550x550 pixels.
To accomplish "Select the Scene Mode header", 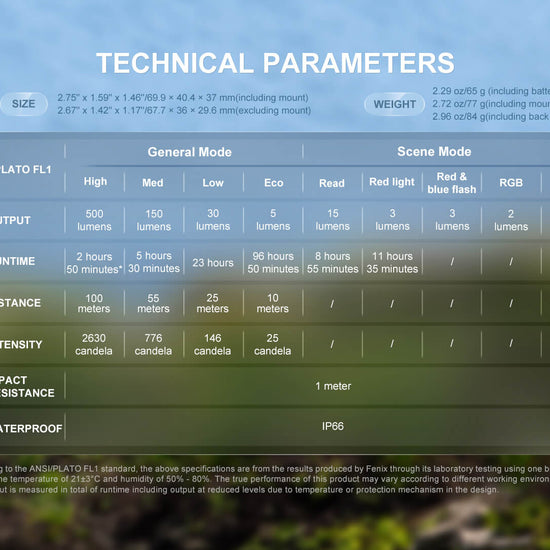I will tap(434, 152).
